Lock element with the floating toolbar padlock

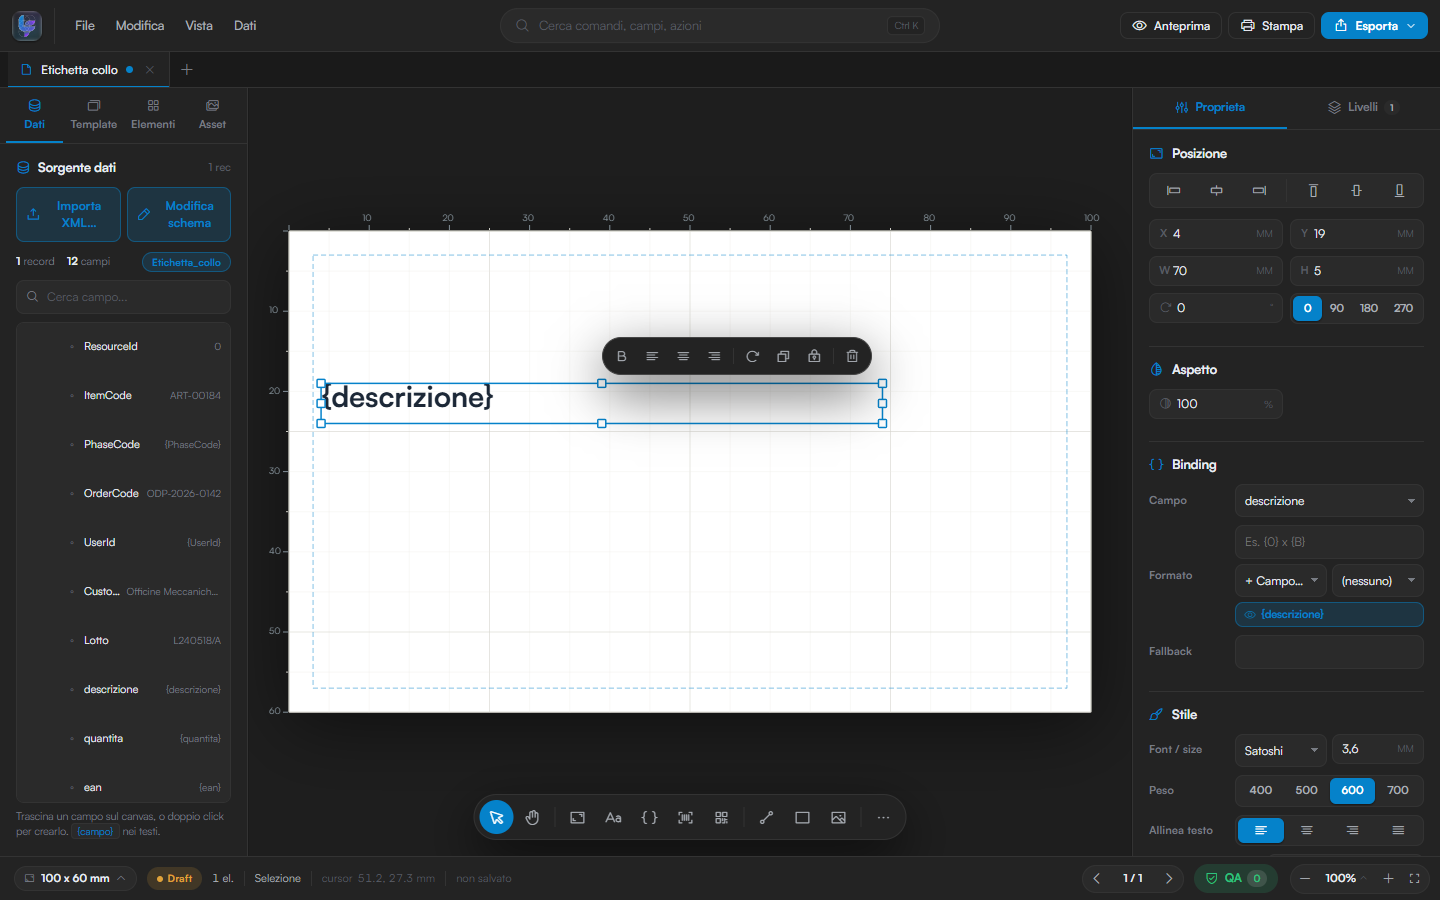814,356
